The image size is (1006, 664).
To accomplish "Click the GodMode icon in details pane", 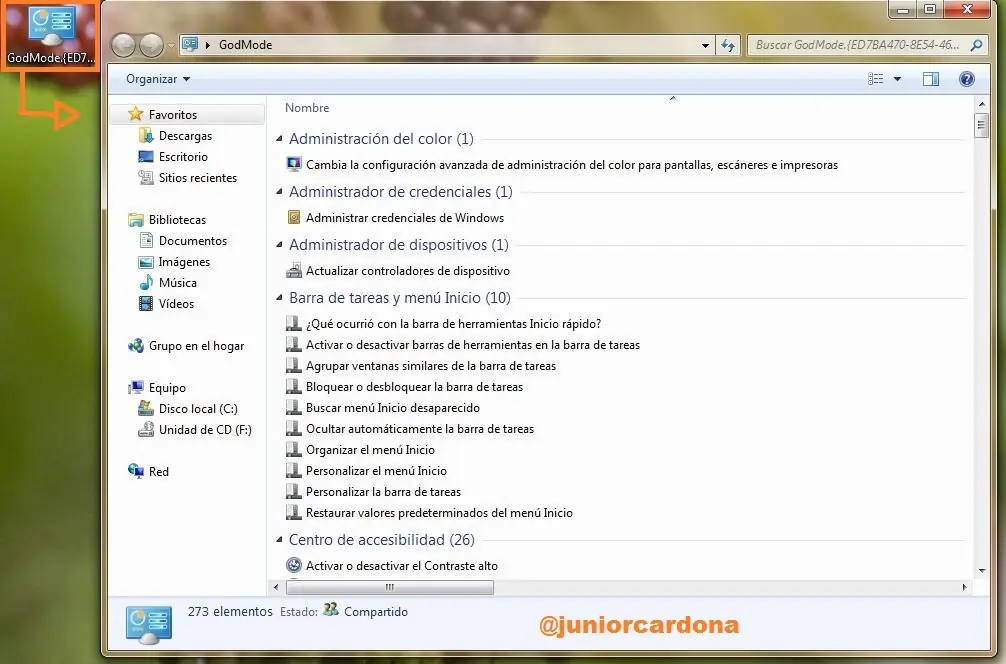I will [x=149, y=625].
